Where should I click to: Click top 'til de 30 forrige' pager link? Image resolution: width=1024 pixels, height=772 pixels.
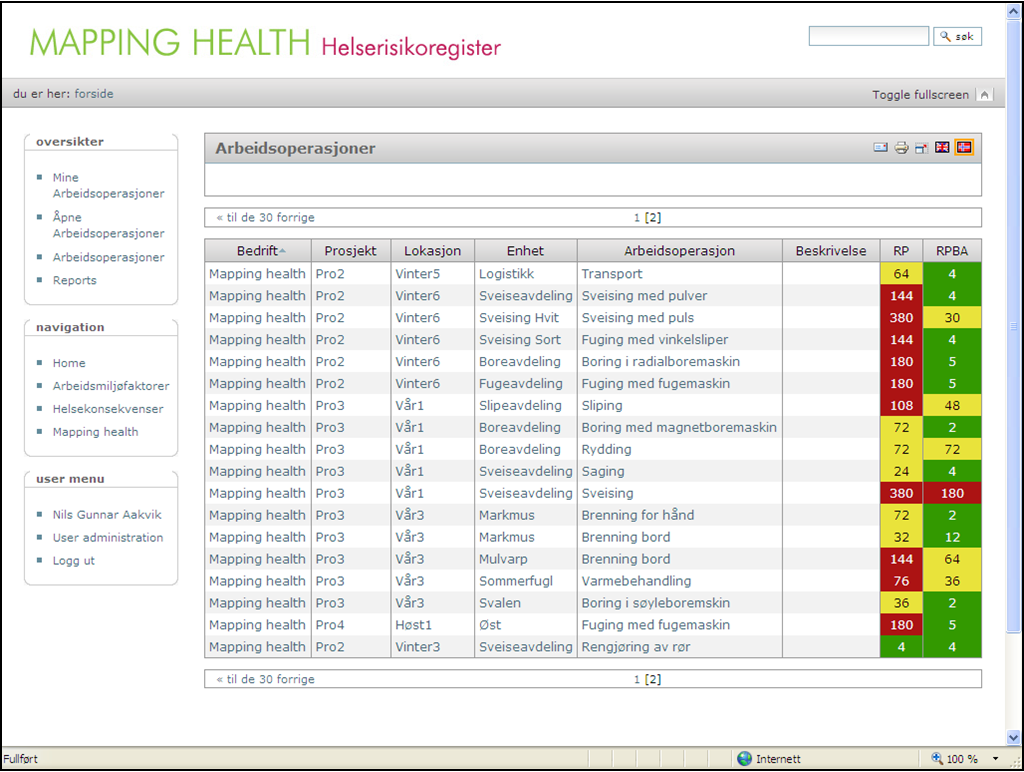point(266,217)
